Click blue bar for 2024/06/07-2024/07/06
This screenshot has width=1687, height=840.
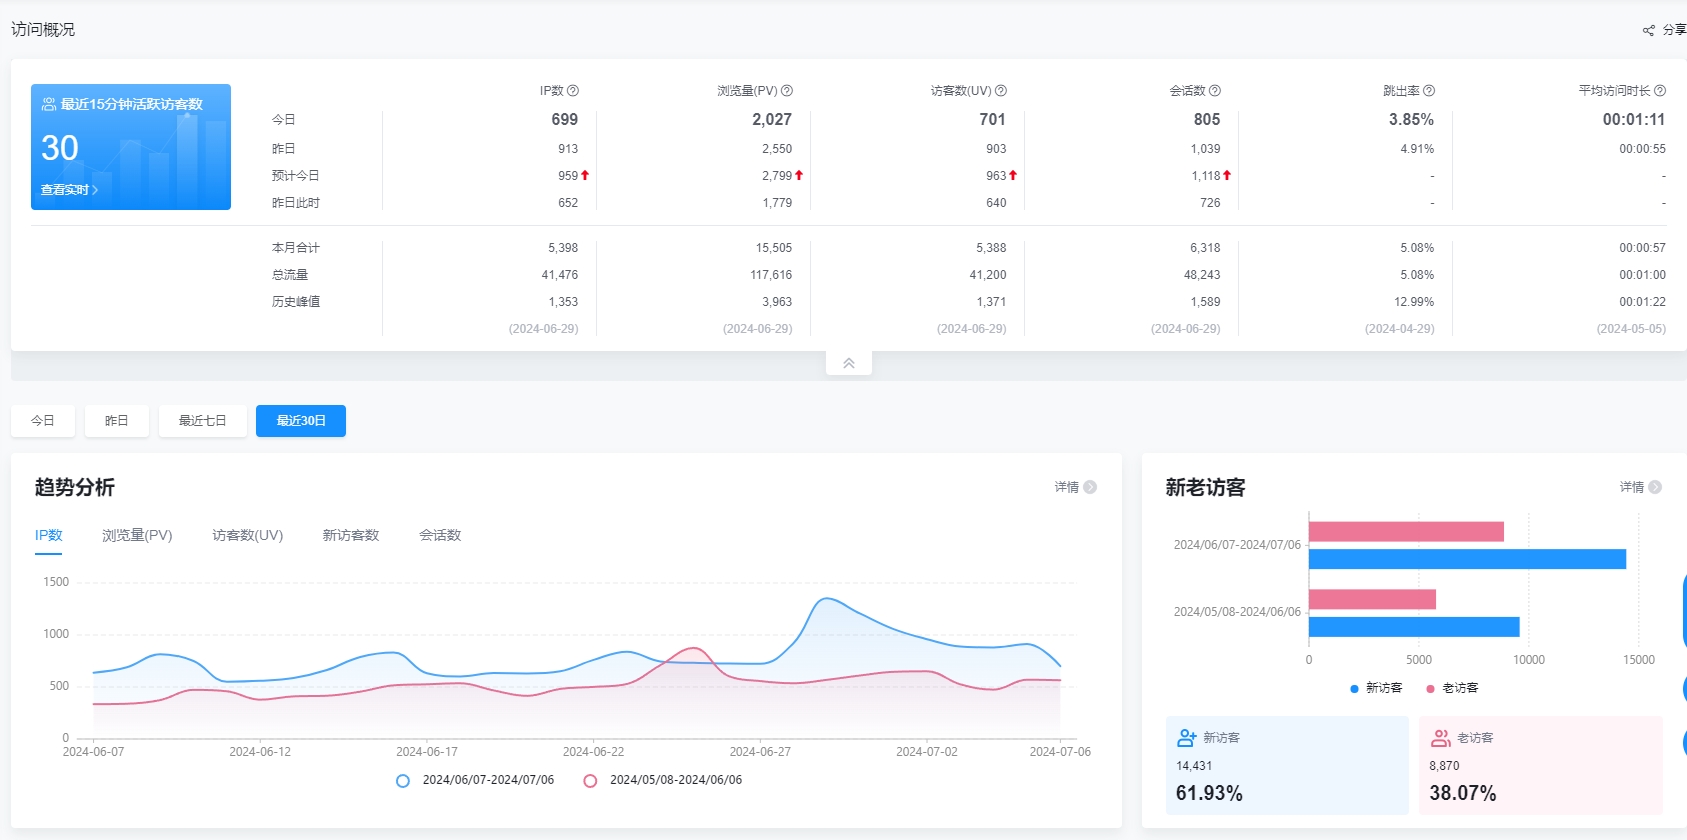1467,559
